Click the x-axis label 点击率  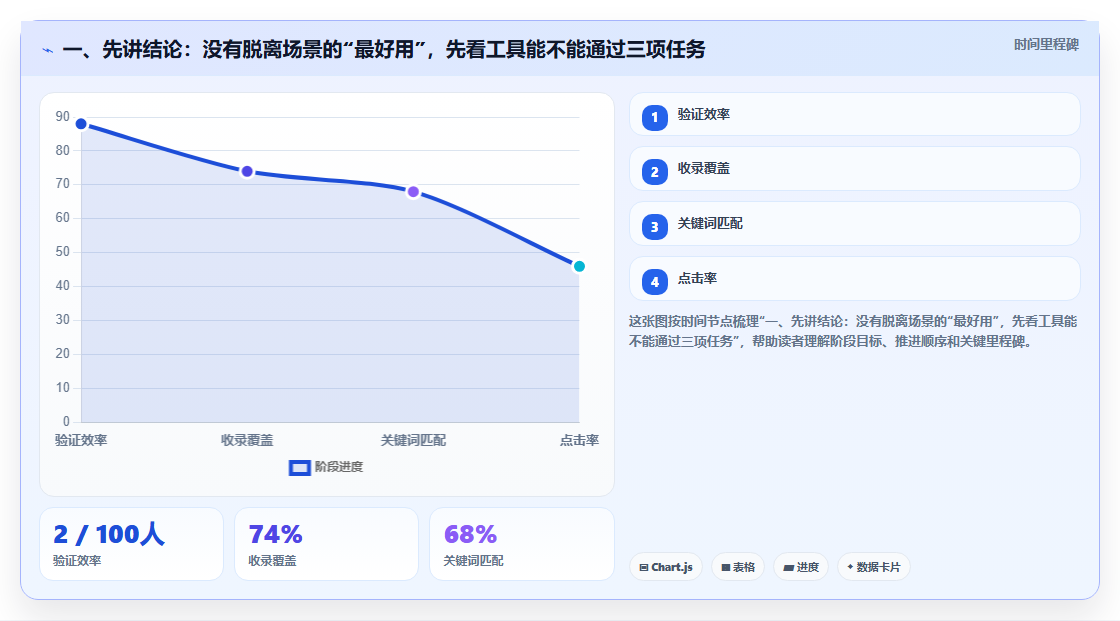pos(579,441)
